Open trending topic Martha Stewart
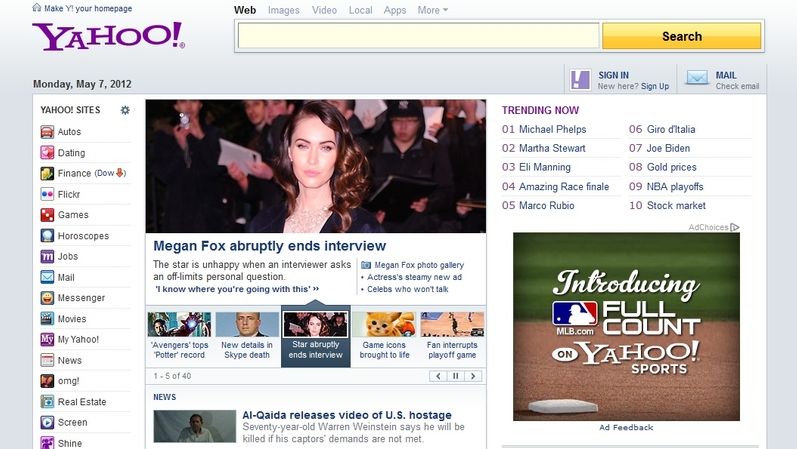The height and width of the screenshot is (449, 797). click(x=552, y=148)
